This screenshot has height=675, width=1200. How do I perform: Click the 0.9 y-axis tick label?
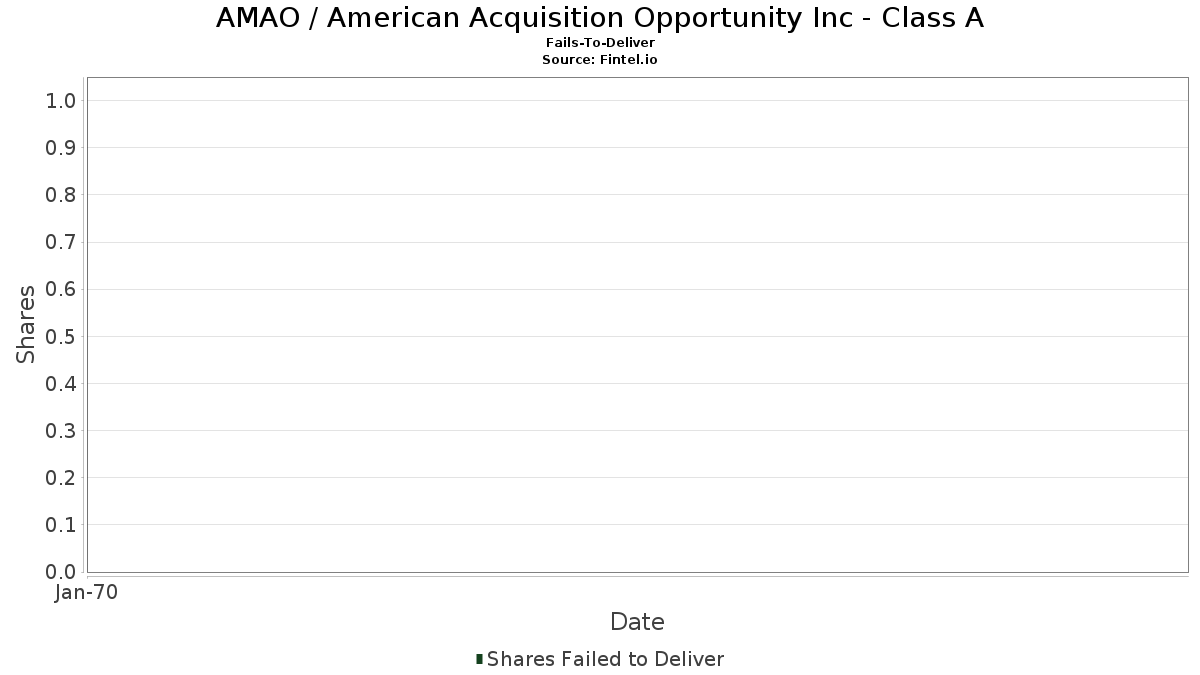61,148
